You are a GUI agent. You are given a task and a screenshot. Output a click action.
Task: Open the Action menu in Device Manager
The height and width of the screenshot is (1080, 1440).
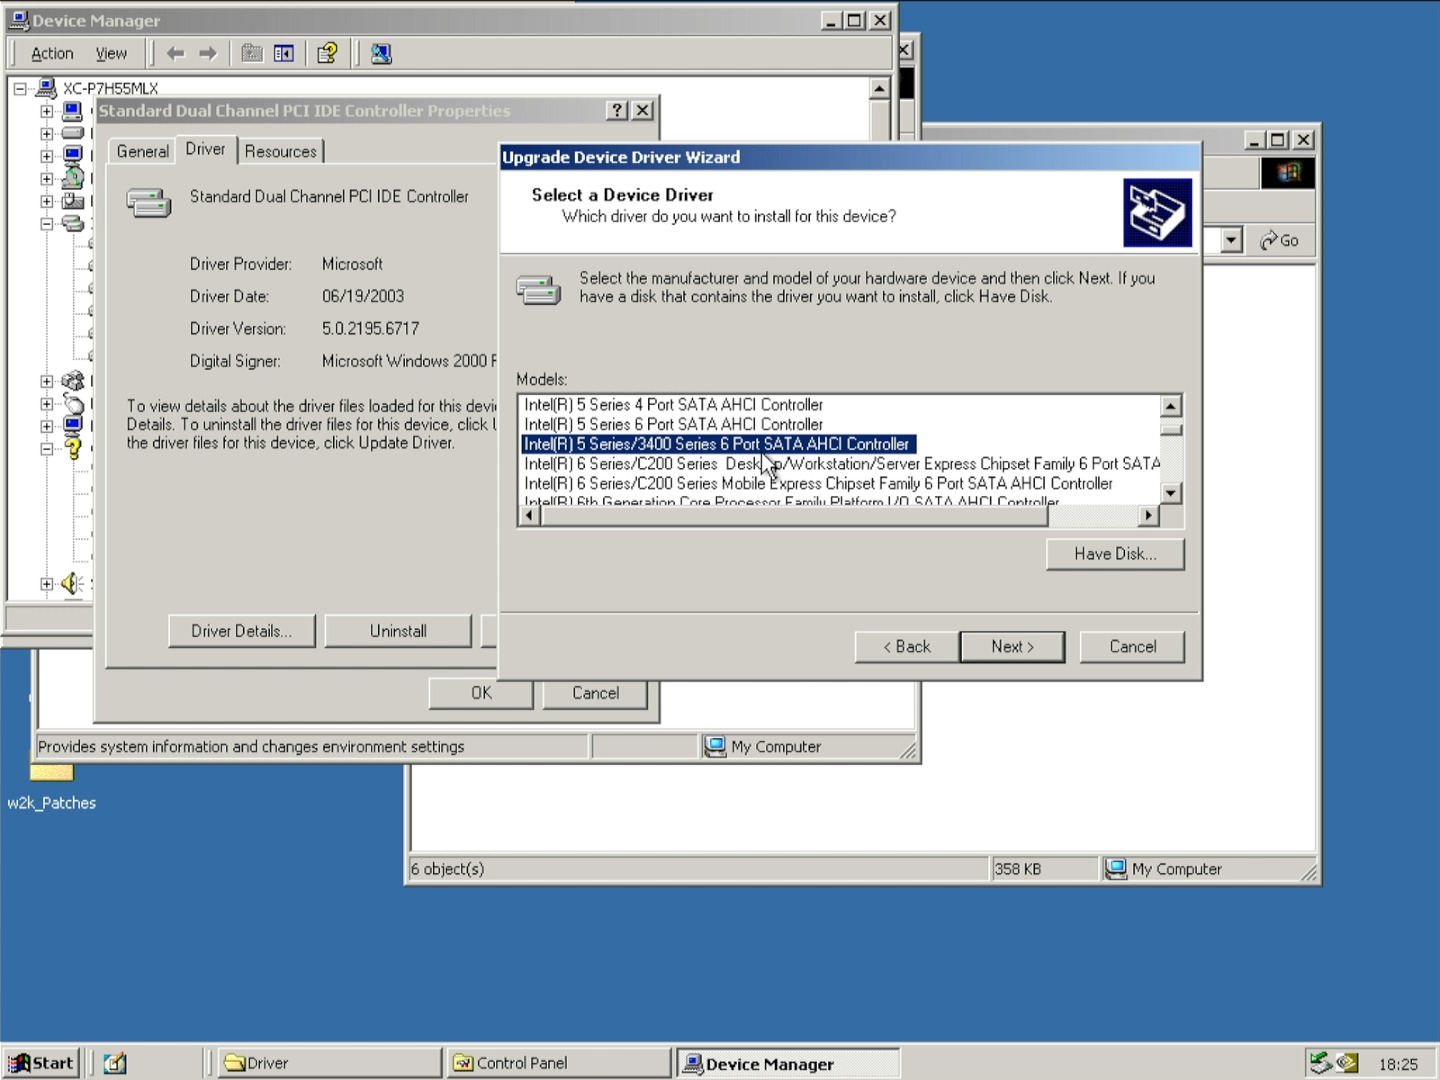coord(52,54)
